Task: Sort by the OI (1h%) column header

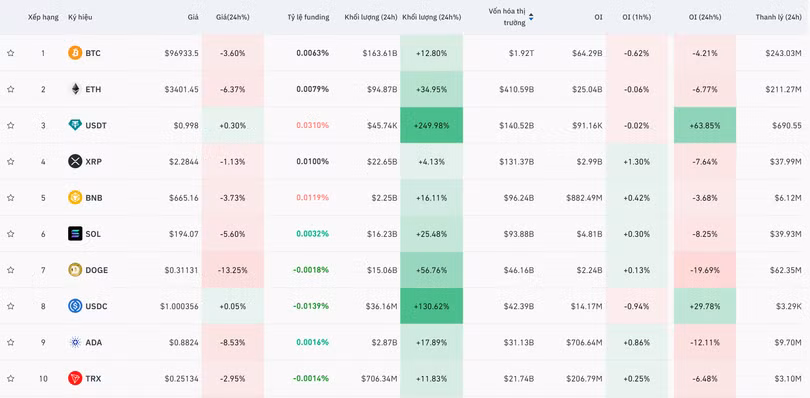Action: (x=636, y=17)
